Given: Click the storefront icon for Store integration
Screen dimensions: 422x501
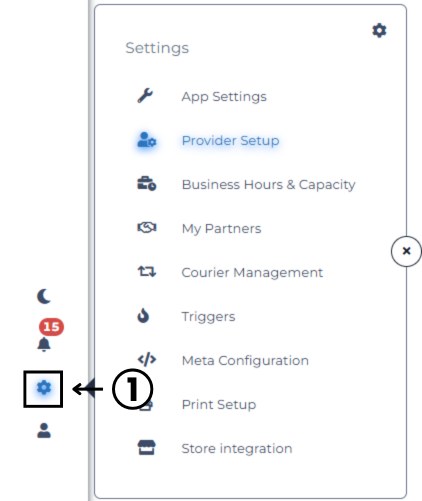Looking at the screenshot, I should 147,447.
